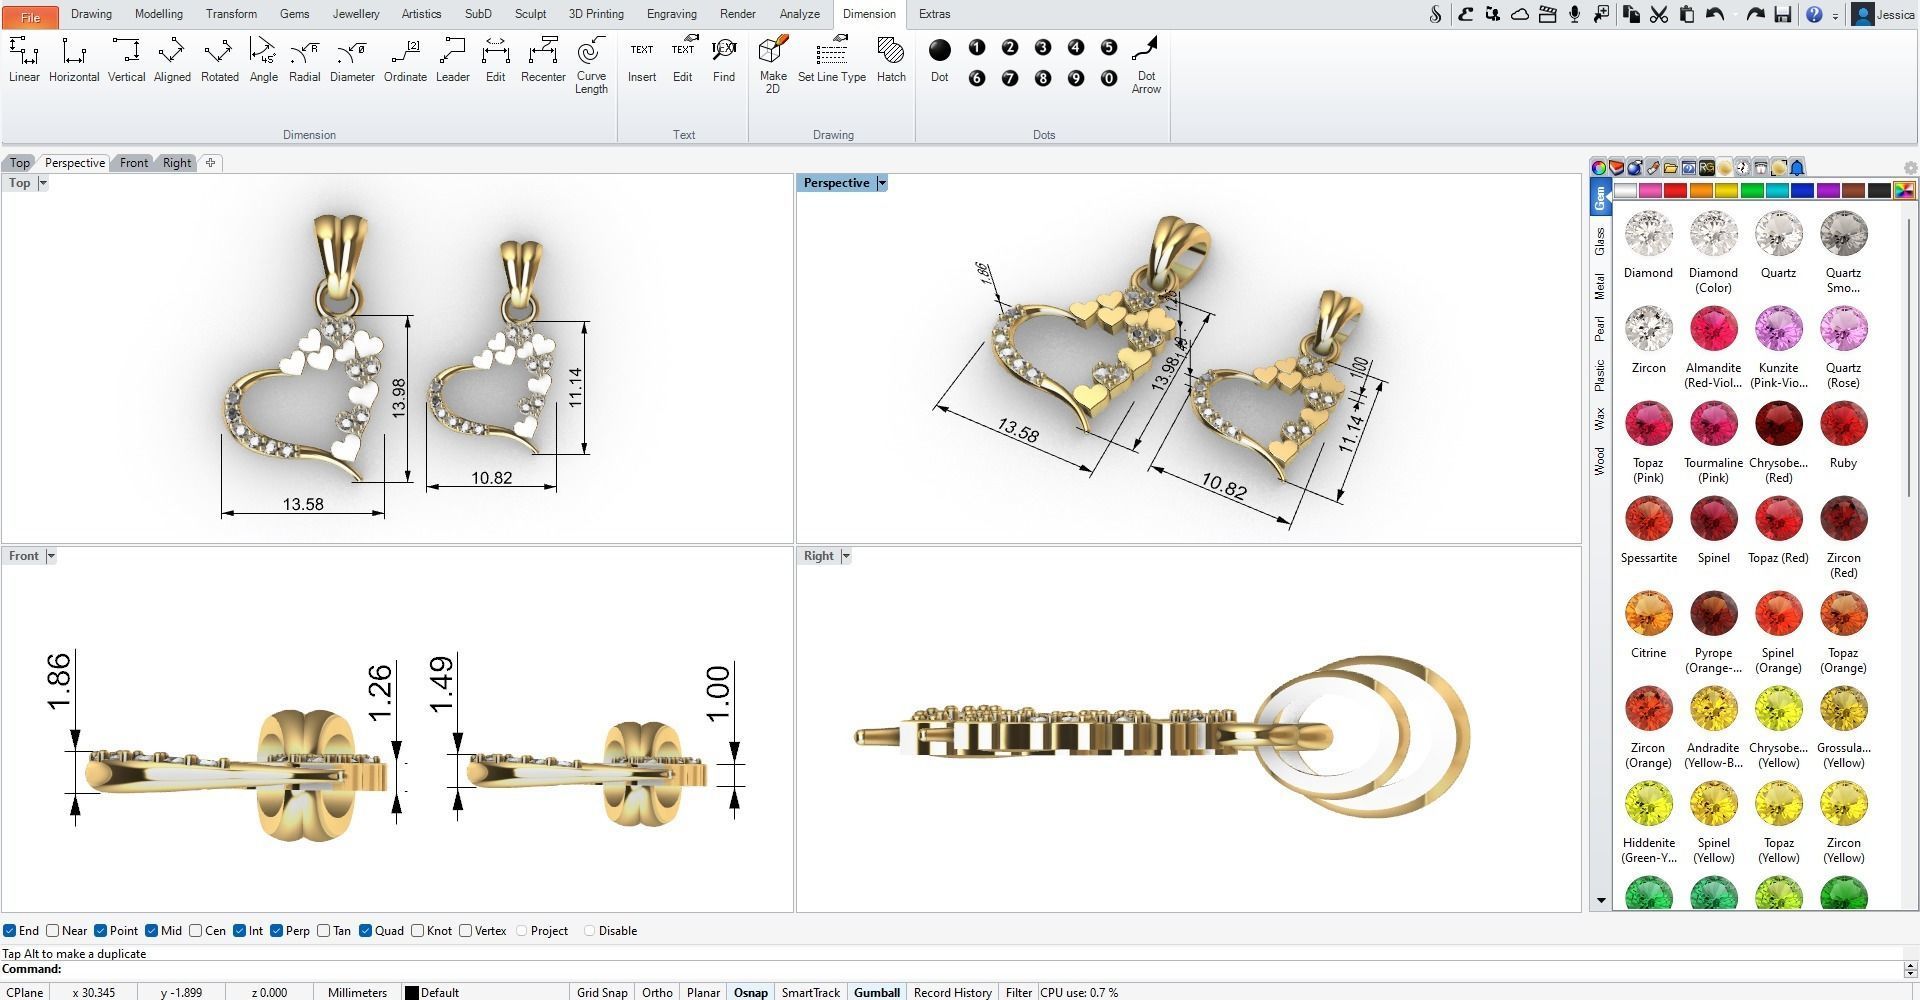Disable the Quad osnap checkbox

click(366, 931)
